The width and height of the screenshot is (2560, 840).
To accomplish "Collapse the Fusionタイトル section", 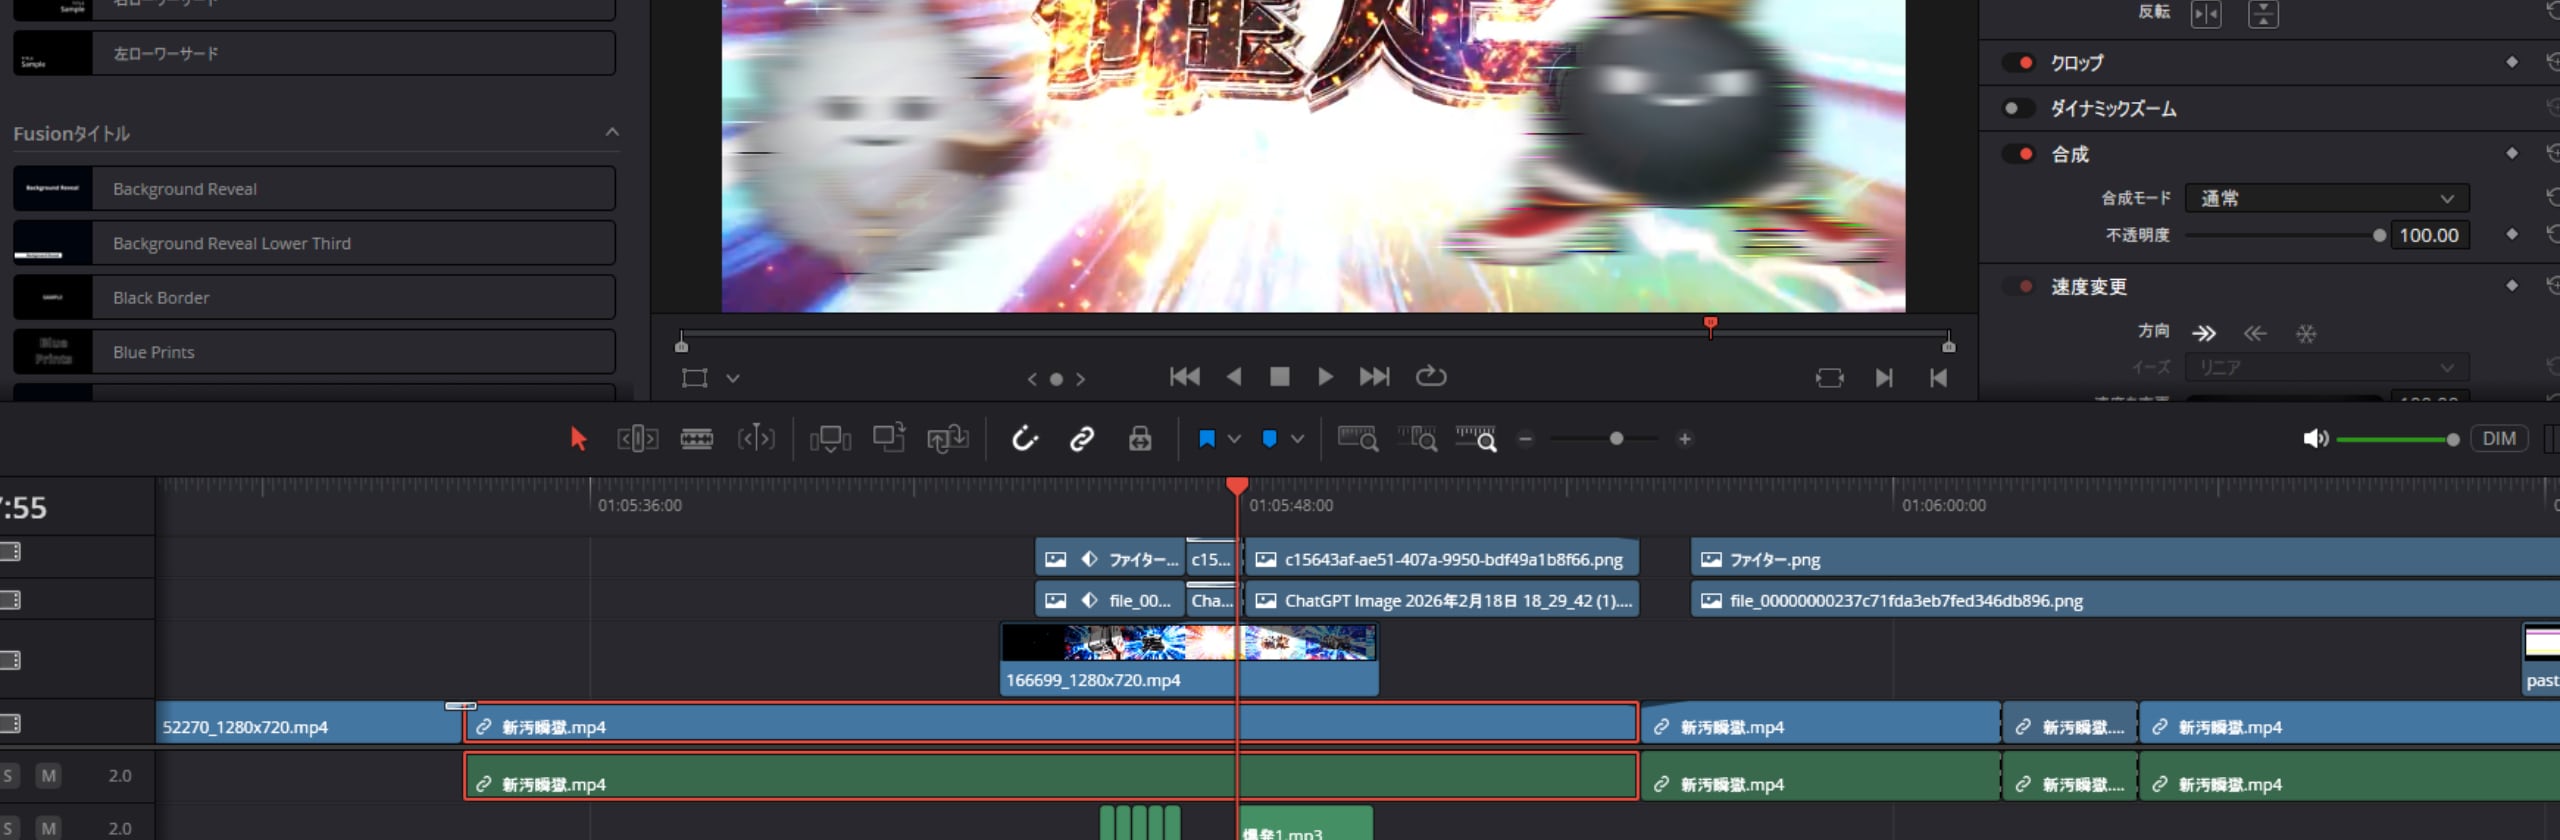I will (x=612, y=132).
